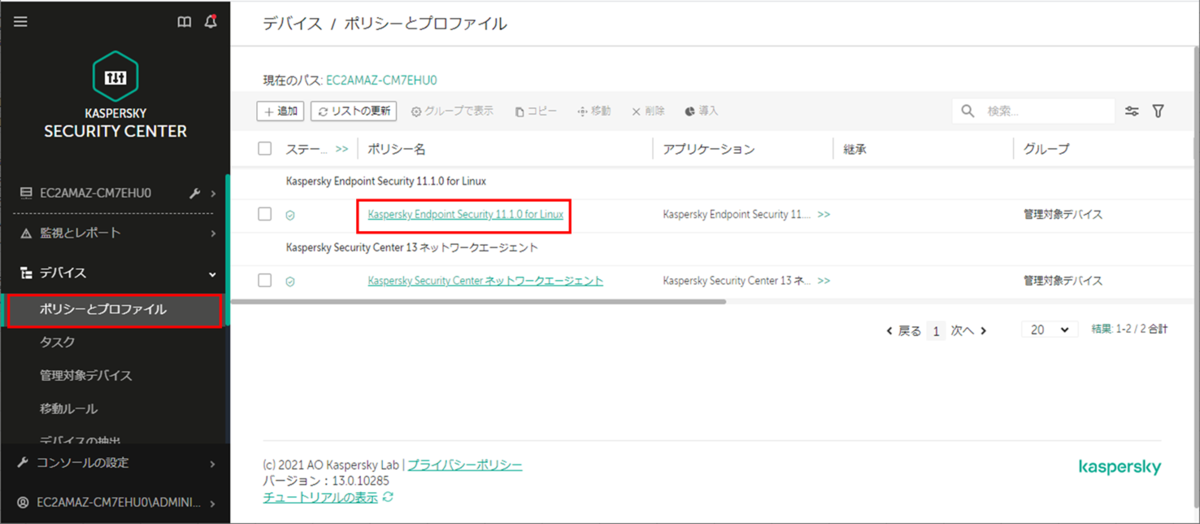This screenshot has width=1200, height=524.
Task: Expand application text in the Endpoint Security row
Action: point(824,215)
